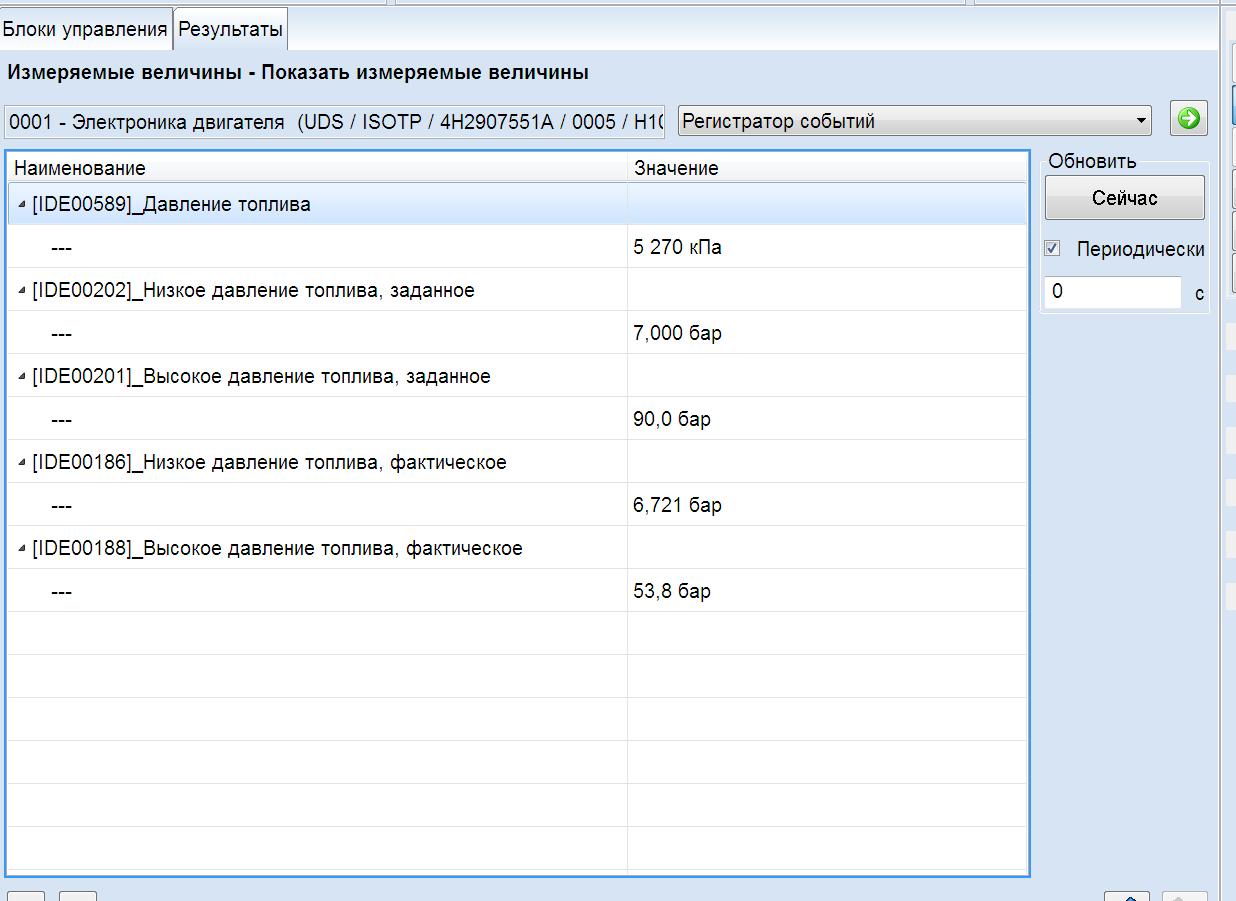Click the update interval seconds field
Viewport: 1236px width, 901px height.
1112,292
